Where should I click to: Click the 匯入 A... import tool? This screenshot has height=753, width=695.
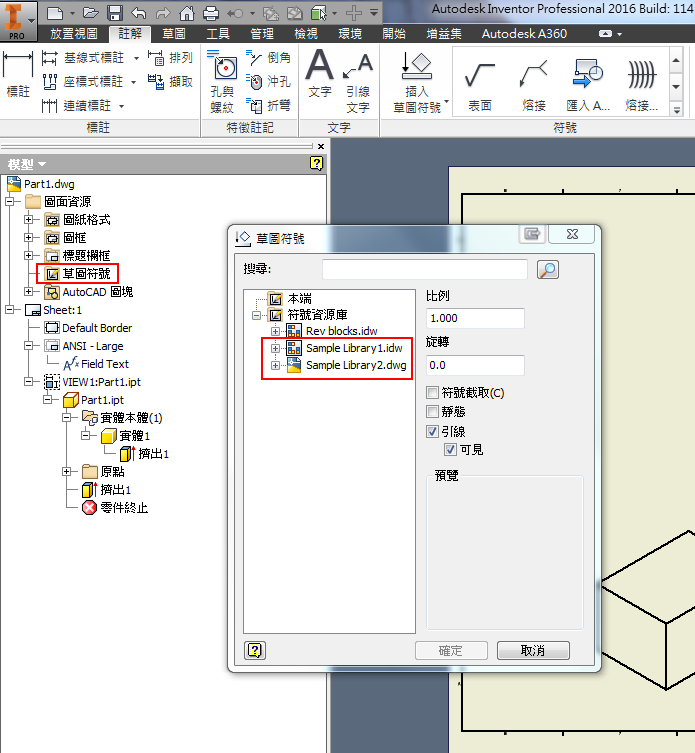pyautogui.click(x=588, y=85)
